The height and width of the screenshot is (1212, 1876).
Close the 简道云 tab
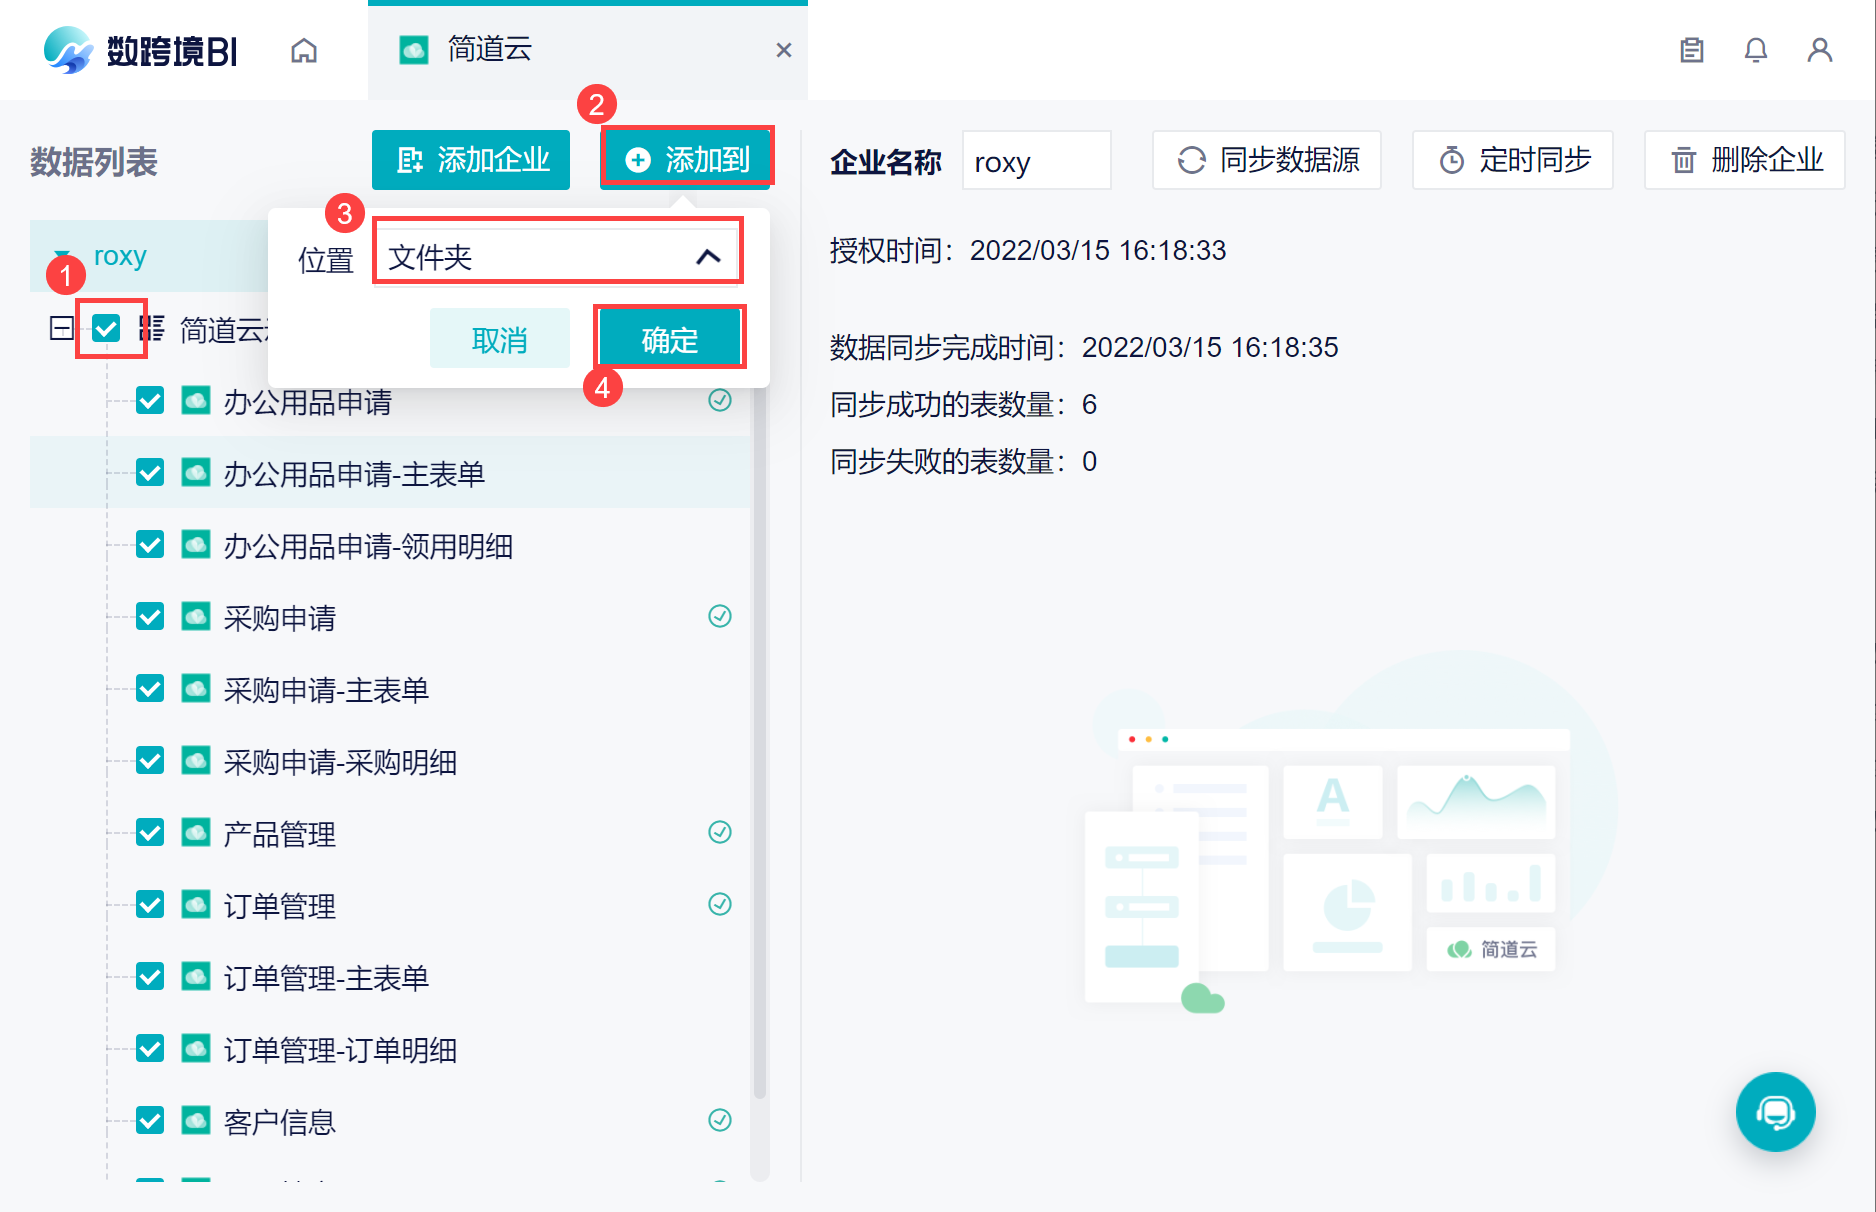tap(784, 50)
